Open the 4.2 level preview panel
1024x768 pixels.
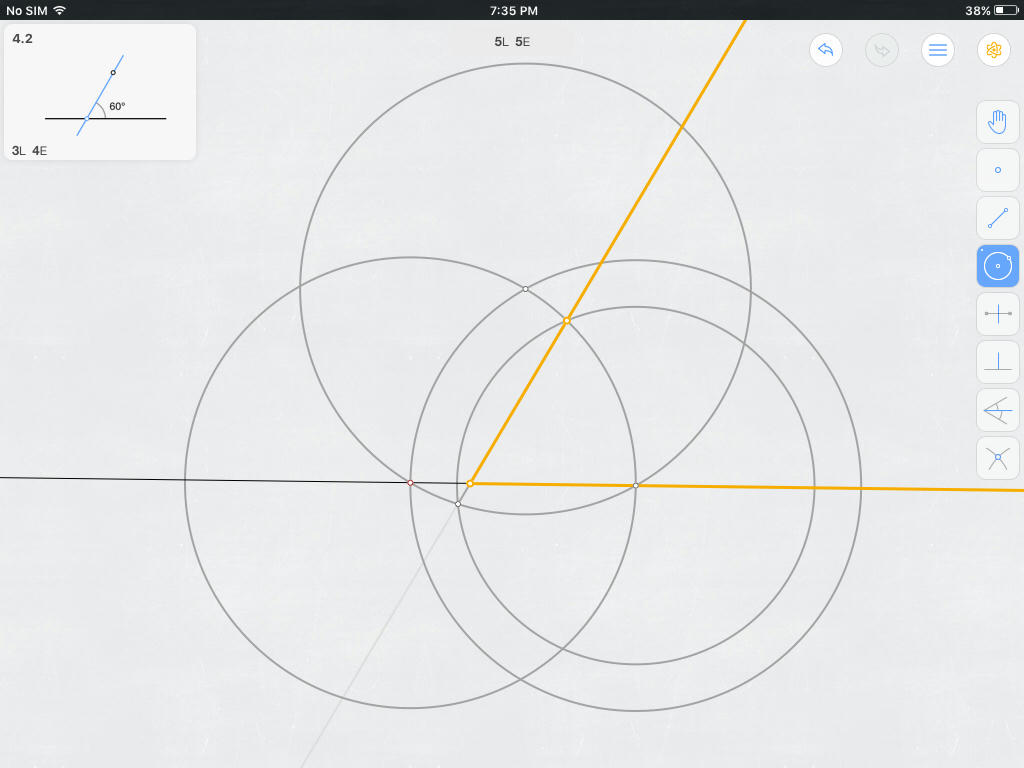point(100,90)
